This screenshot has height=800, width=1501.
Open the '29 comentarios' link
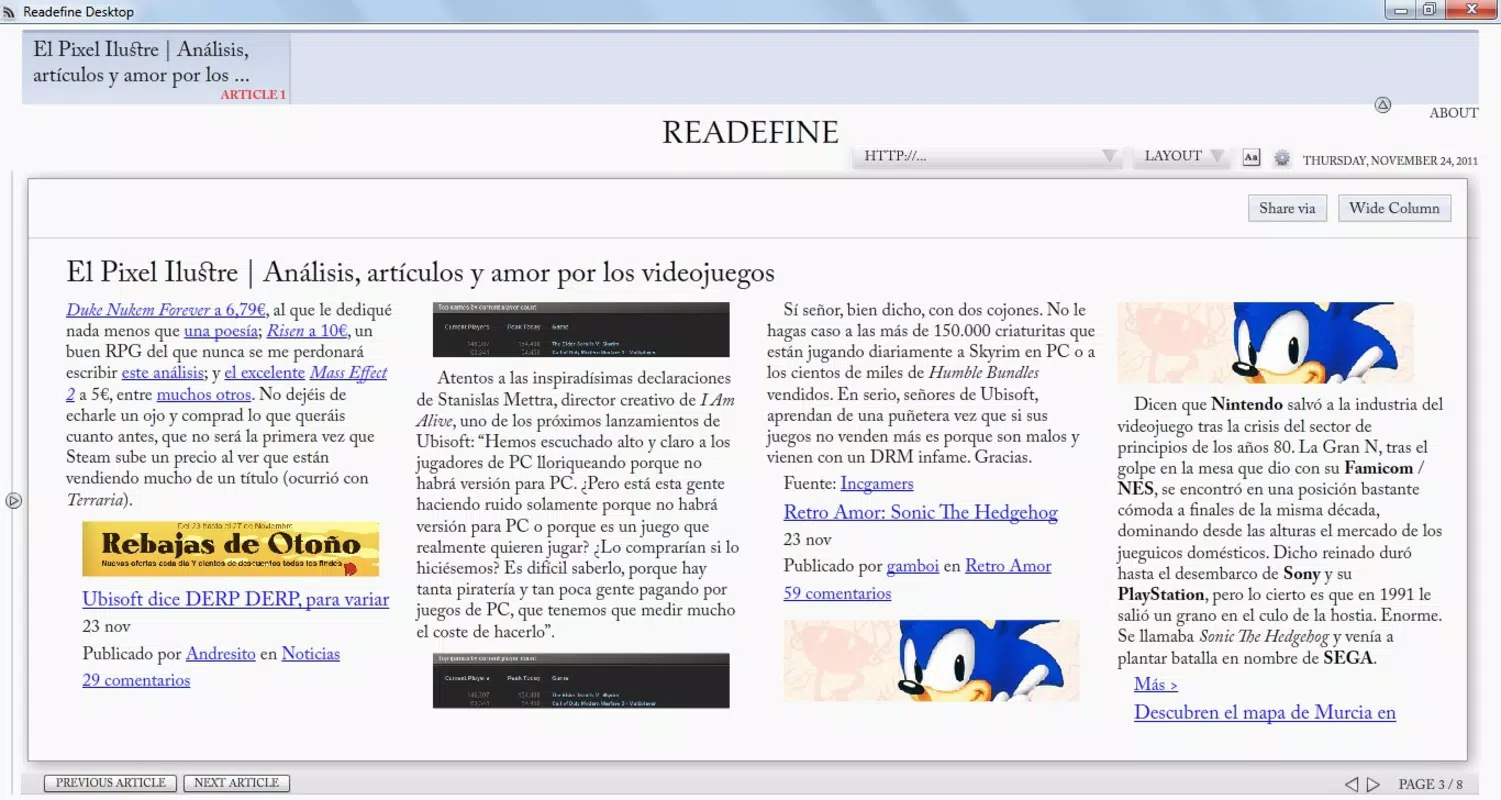coord(136,680)
